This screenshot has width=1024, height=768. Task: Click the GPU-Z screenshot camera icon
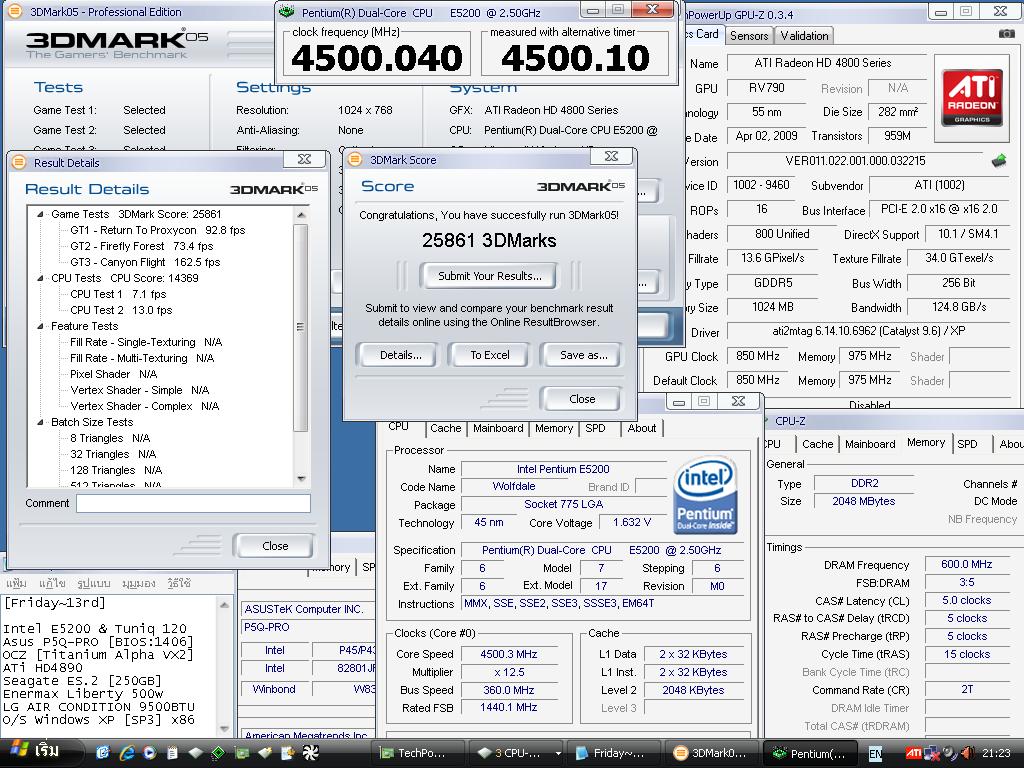1006,33
